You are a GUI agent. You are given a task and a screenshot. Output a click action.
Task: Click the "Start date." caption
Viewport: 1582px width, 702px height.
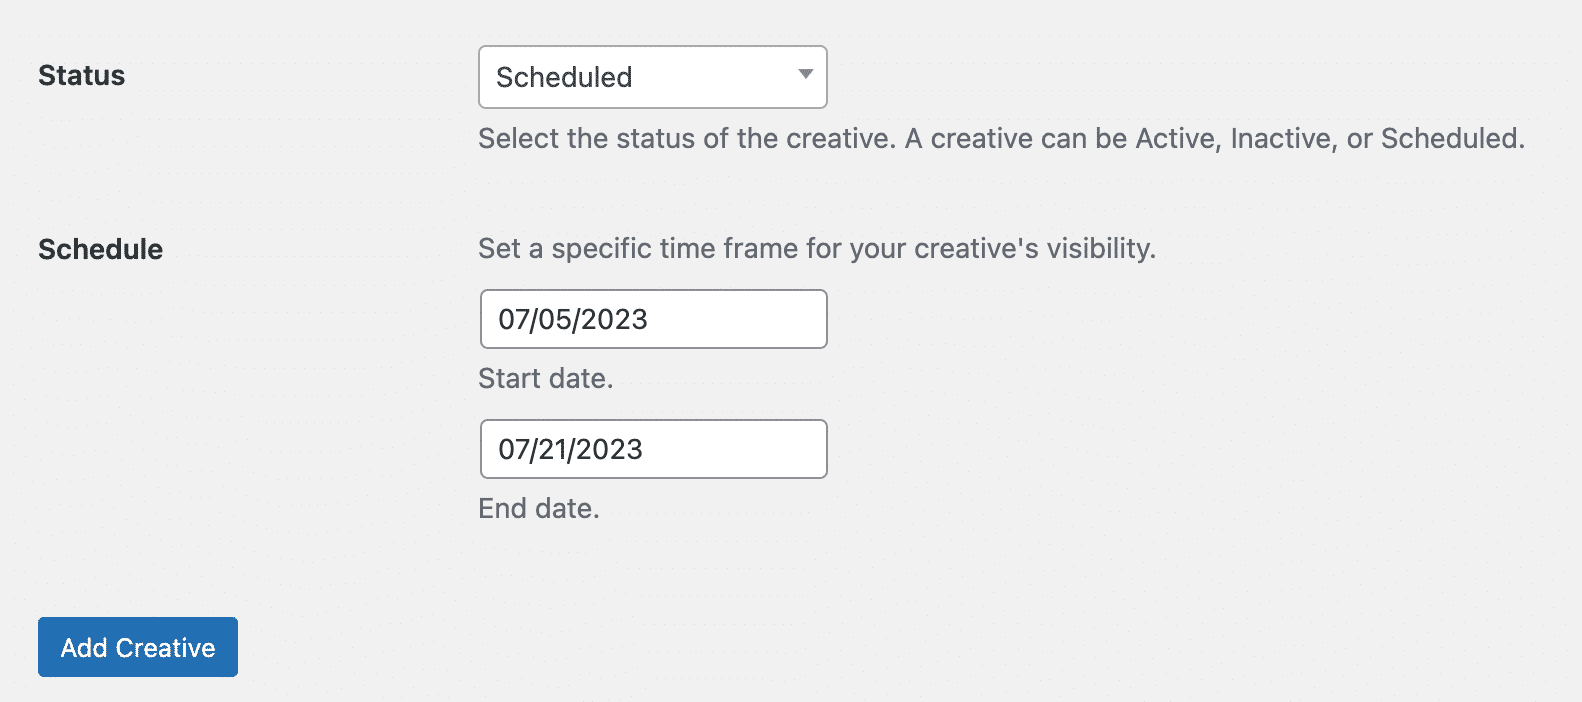[x=545, y=378]
